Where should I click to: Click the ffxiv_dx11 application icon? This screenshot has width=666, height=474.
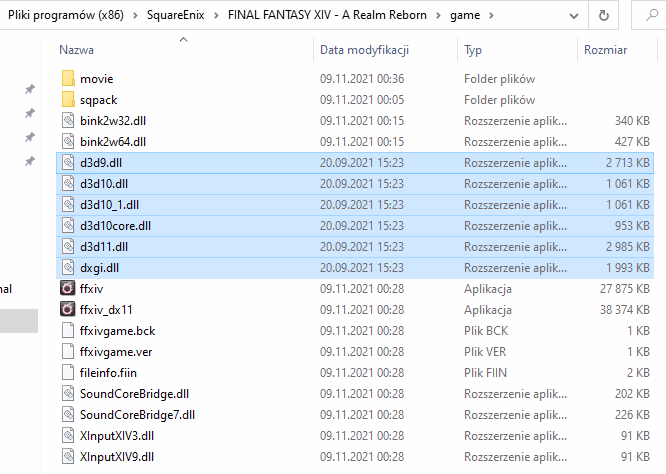[68, 309]
